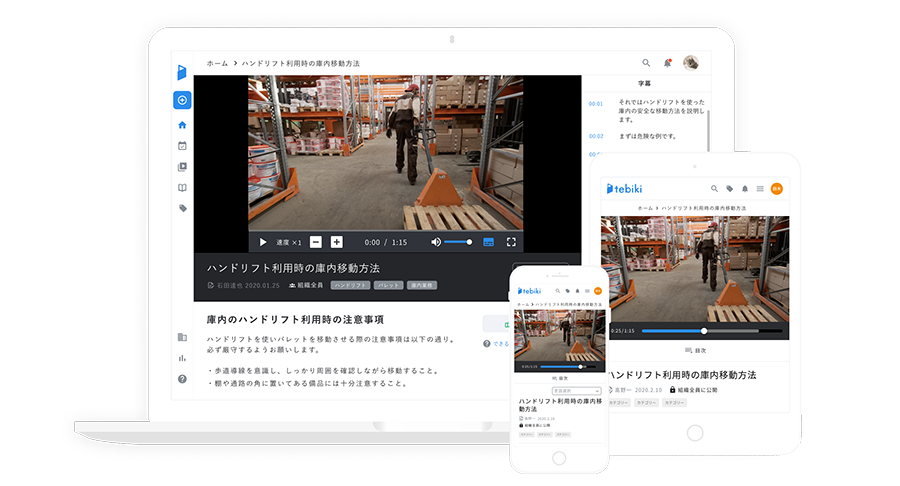
Task: Open notifications bell in laptop header
Action: point(667,63)
